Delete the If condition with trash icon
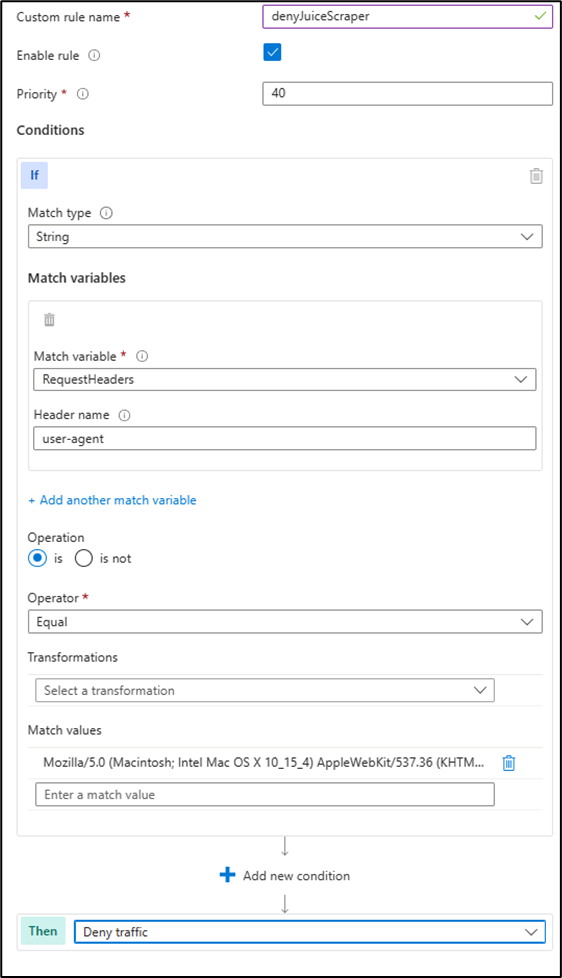 coord(536,176)
